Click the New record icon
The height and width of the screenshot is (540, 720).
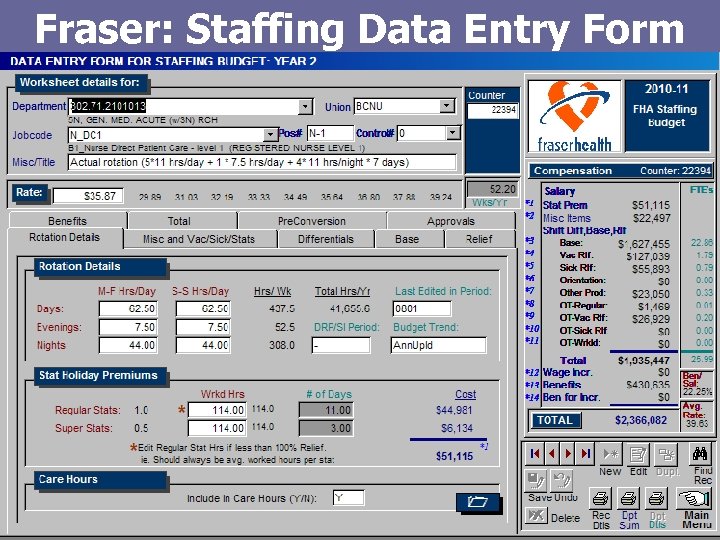610,454
